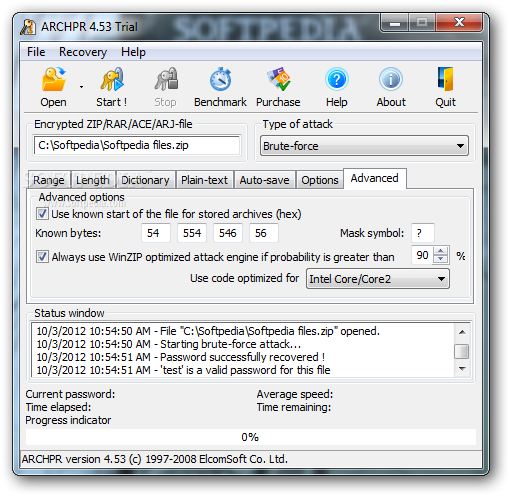Viewport: 510px width, 496px height.
Task: Click the Quit door icon
Action: [446, 79]
